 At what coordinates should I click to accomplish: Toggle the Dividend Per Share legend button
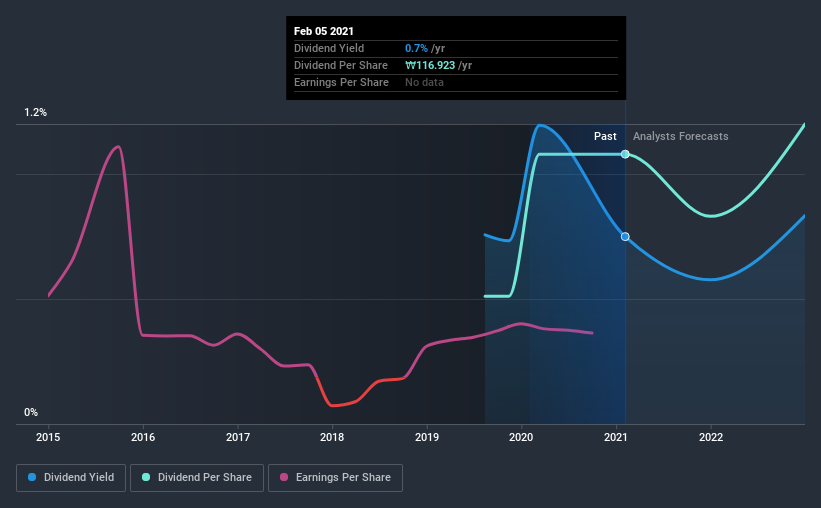[x=197, y=478]
